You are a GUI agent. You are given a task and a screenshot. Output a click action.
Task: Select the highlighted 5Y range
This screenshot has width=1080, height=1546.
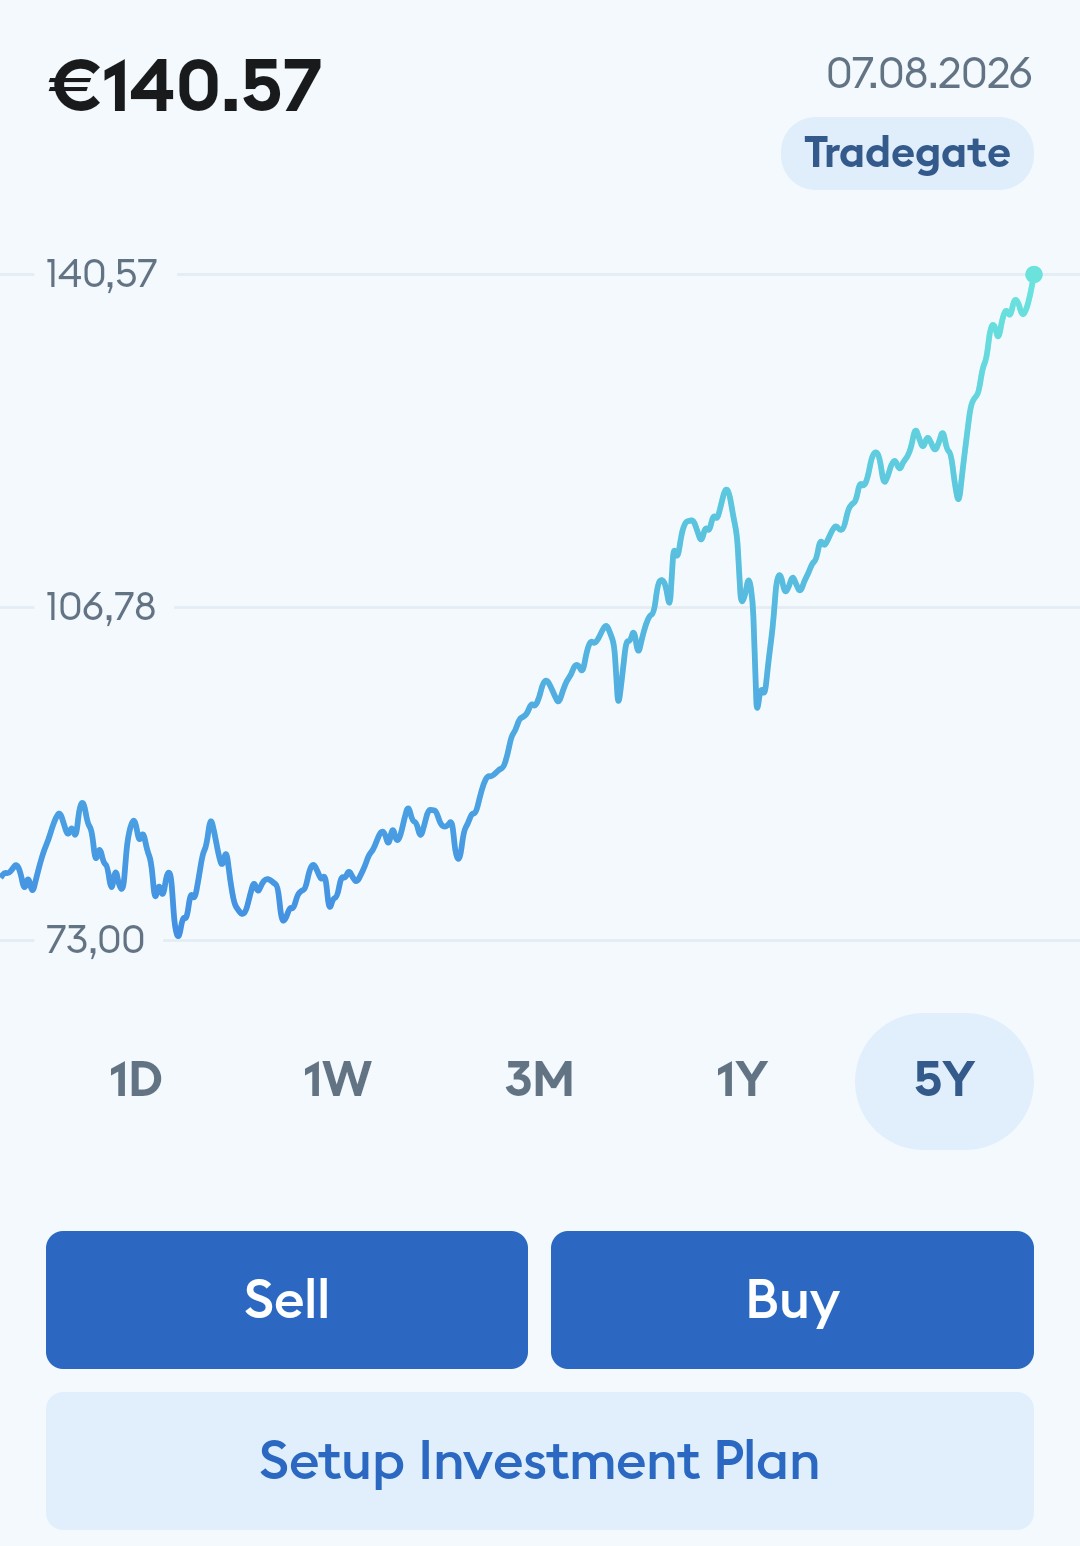pos(944,1081)
